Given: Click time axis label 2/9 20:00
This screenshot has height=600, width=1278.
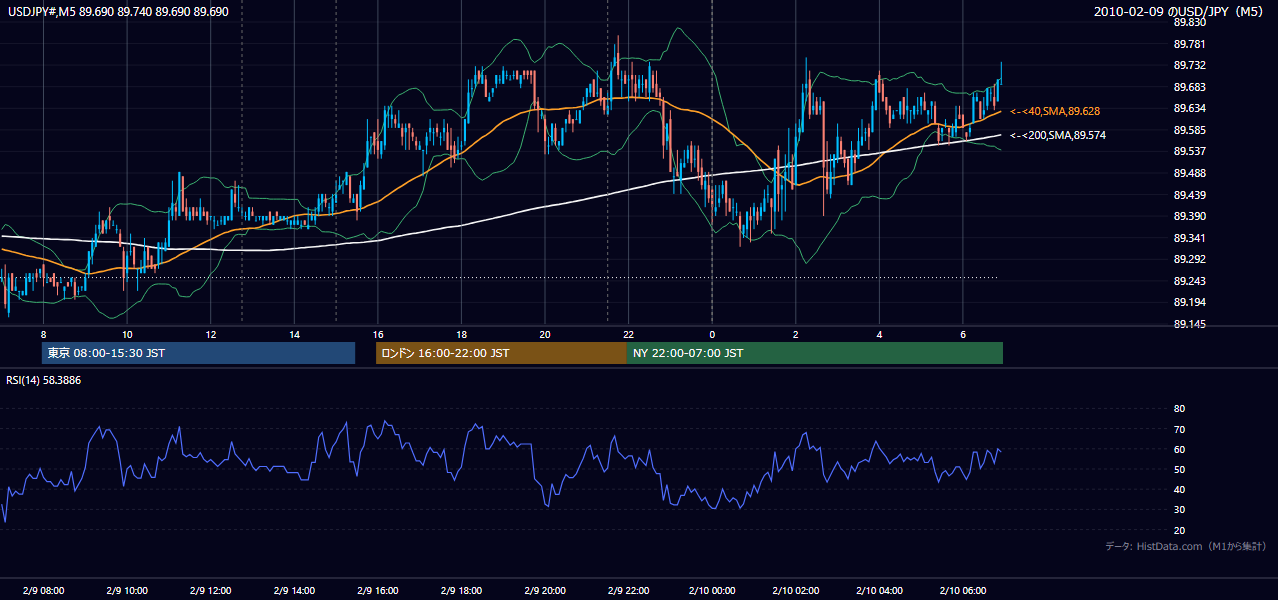Looking at the screenshot, I should [544, 591].
